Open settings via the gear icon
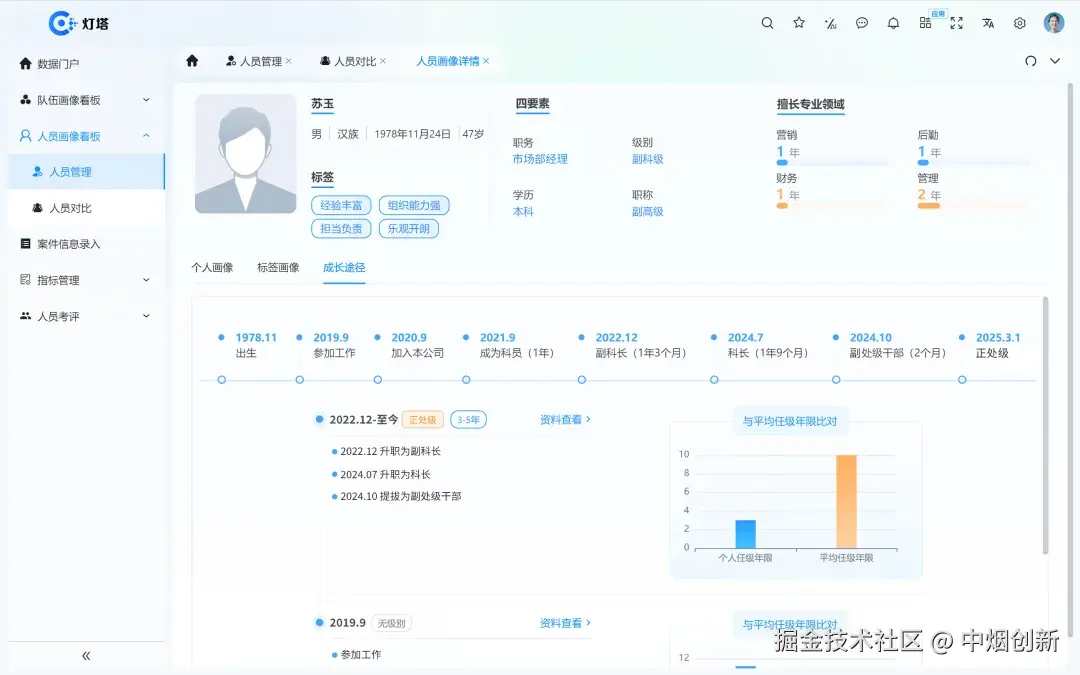 [x=1019, y=22]
